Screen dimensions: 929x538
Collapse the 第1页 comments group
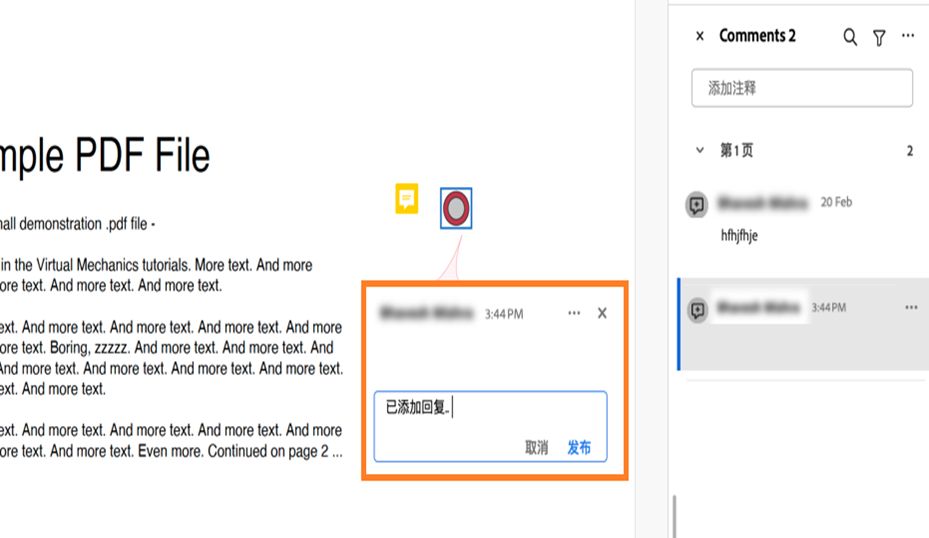point(700,150)
